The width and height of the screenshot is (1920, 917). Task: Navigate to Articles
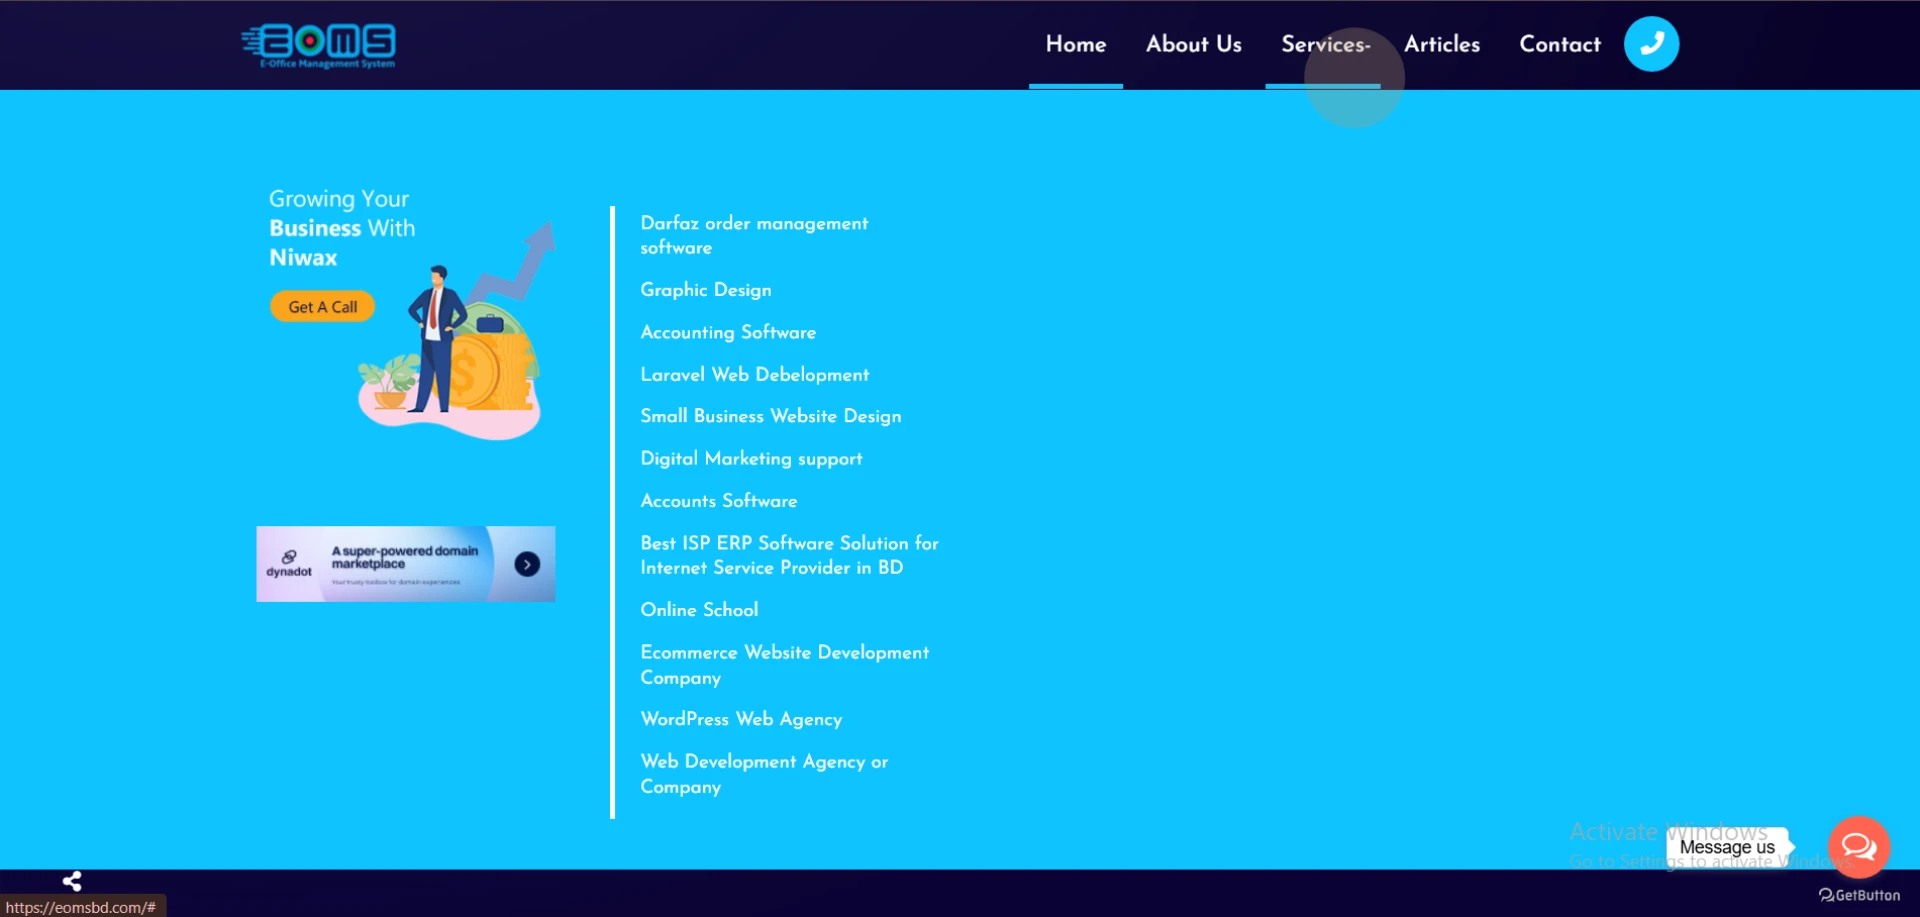pos(1441,44)
